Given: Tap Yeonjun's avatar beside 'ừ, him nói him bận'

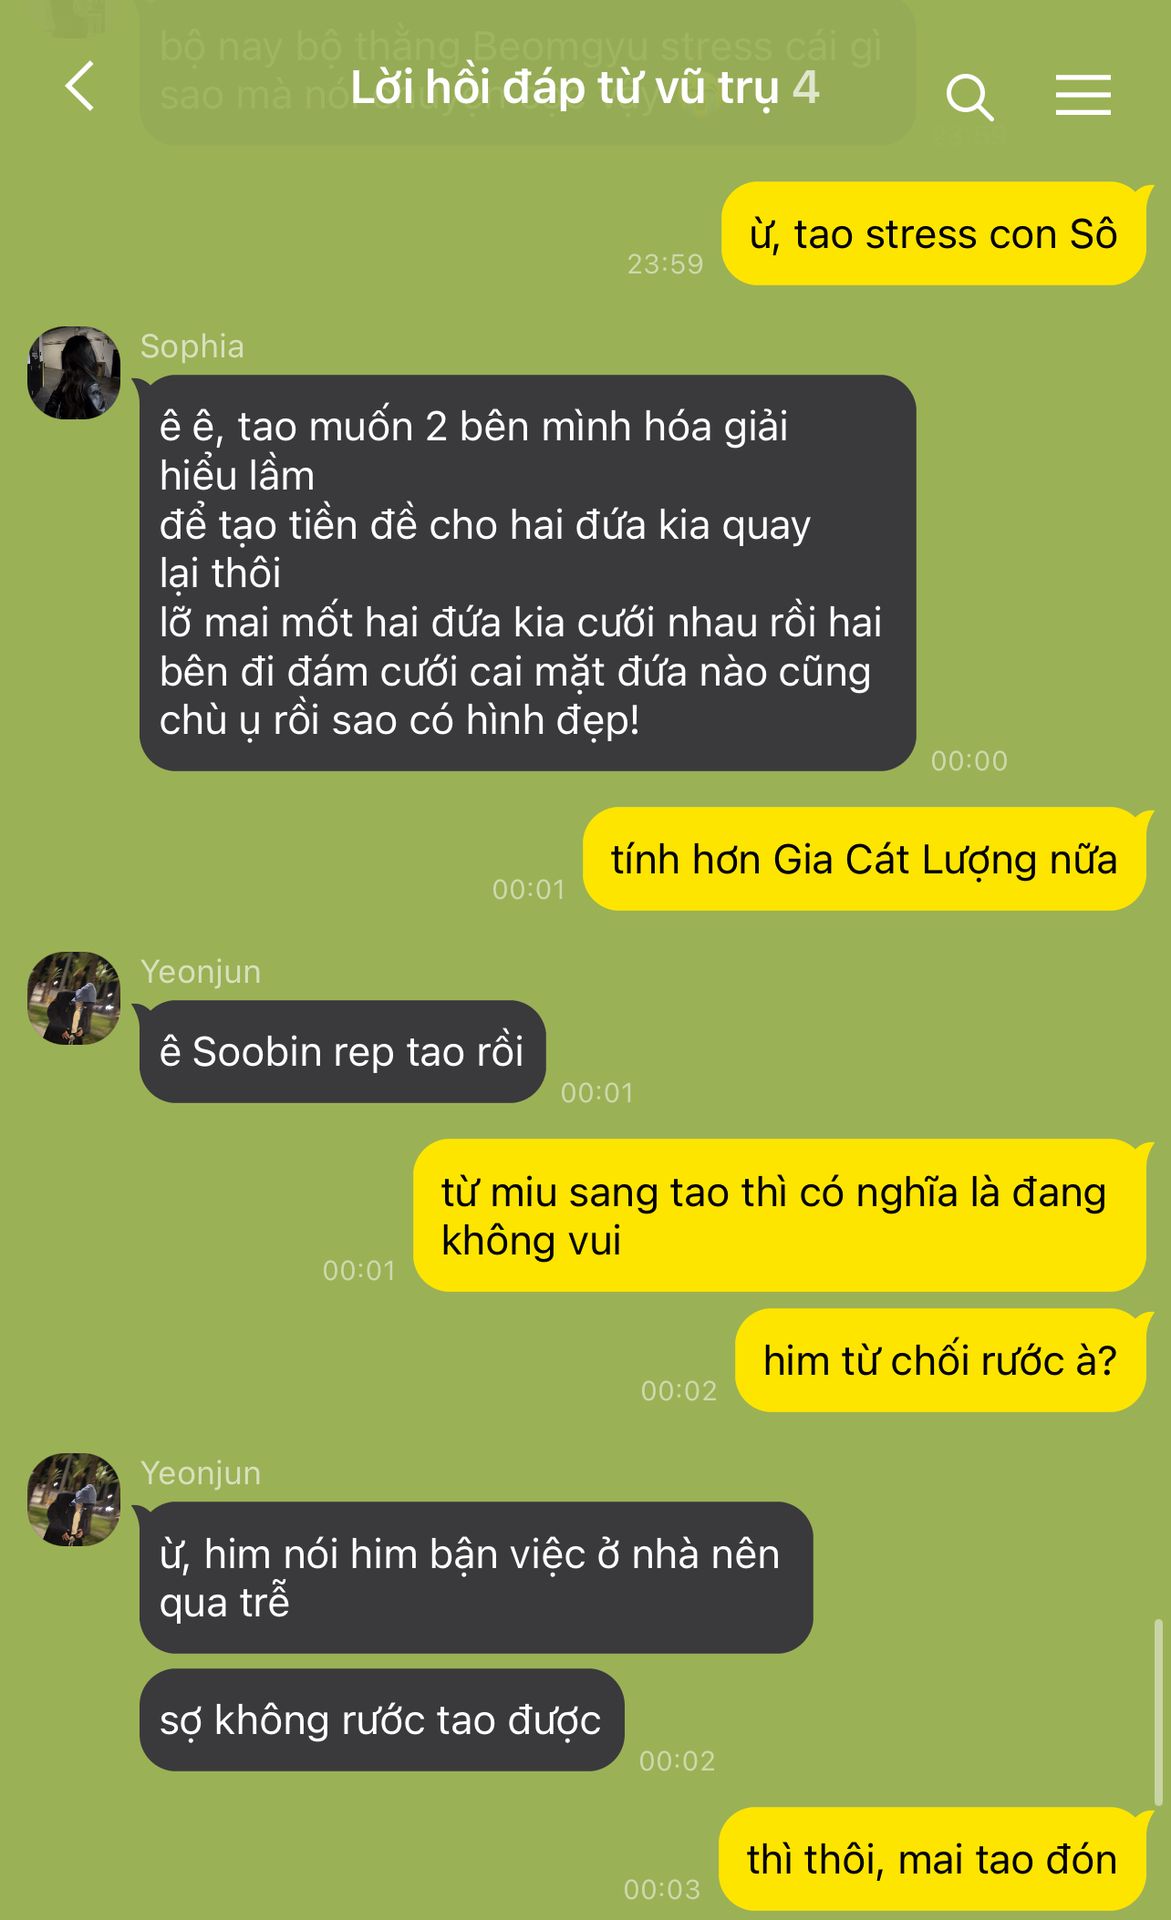Looking at the screenshot, I should pyautogui.click(x=74, y=1499).
